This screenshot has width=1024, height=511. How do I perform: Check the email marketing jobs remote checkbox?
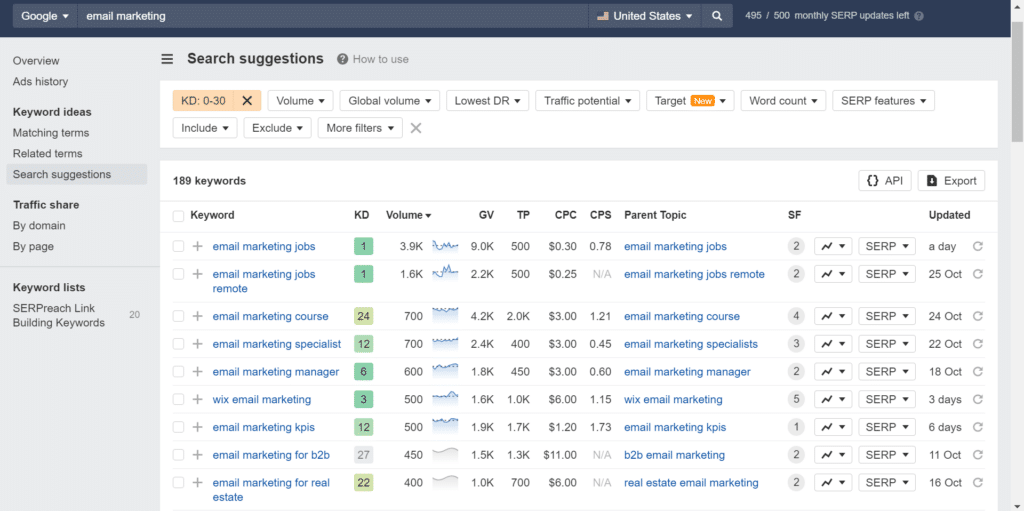[x=178, y=274]
